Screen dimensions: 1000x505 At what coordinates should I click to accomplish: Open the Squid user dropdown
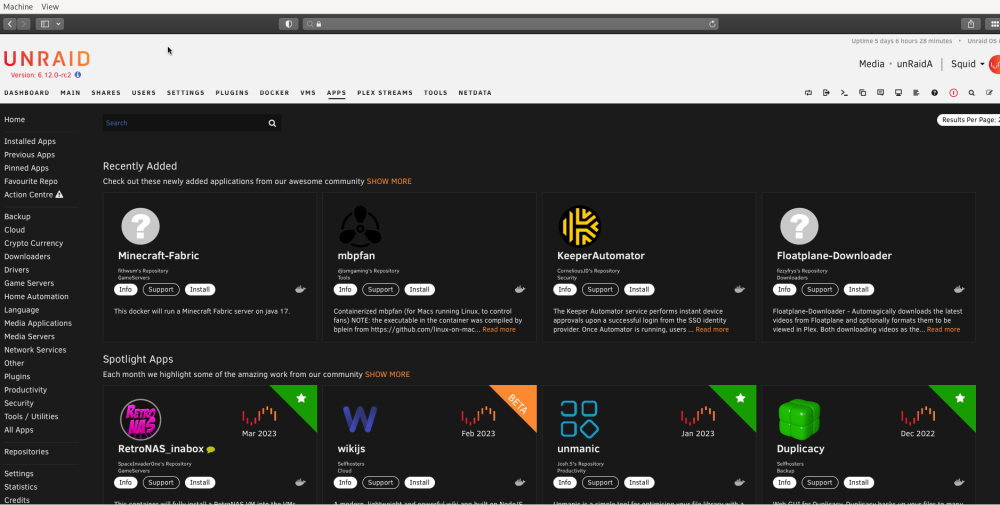(967, 64)
